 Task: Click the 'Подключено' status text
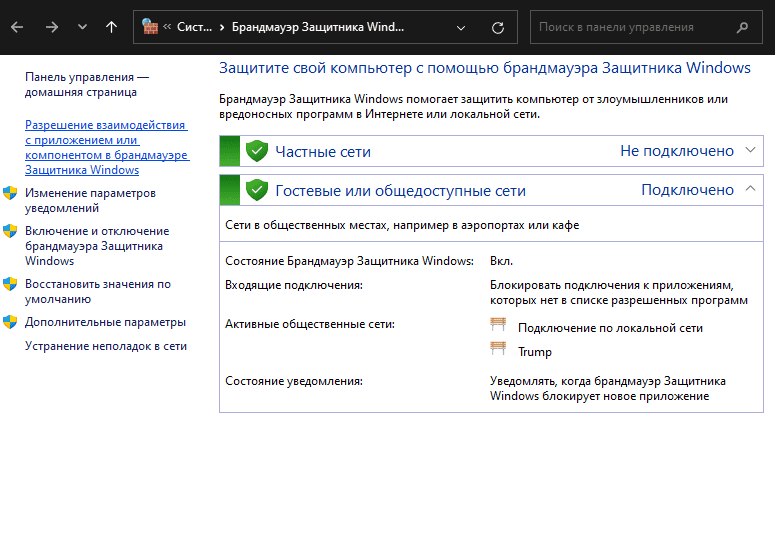click(688, 190)
